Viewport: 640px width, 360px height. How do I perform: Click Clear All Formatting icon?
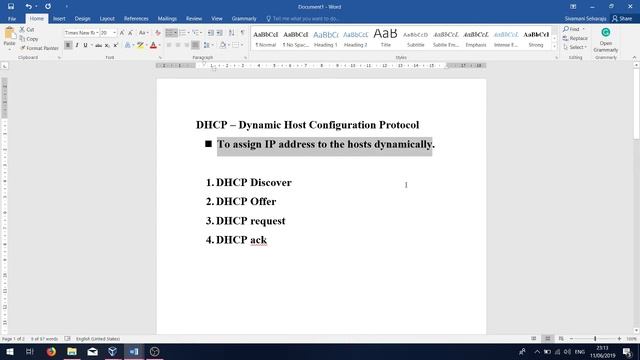[x=158, y=33]
